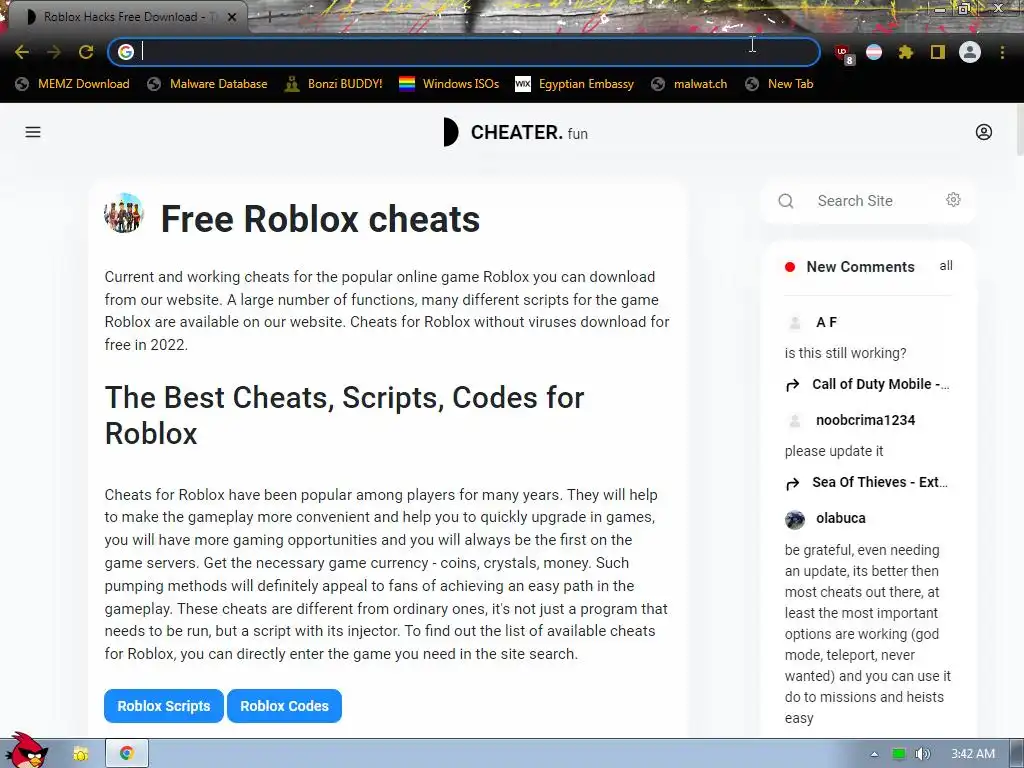This screenshot has height=768, width=1024.
Task: Click the 3:42 AM clock
Action: (972, 754)
